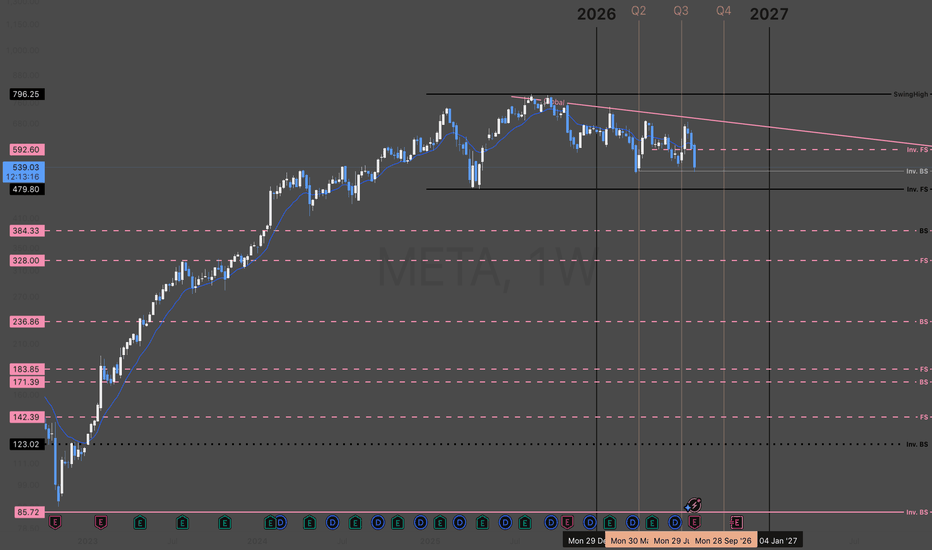Viewport: 932px width, 550px height.
Task: Click the Inv. BS label on the dotted 123.02 line
Action: click(917, 444)
